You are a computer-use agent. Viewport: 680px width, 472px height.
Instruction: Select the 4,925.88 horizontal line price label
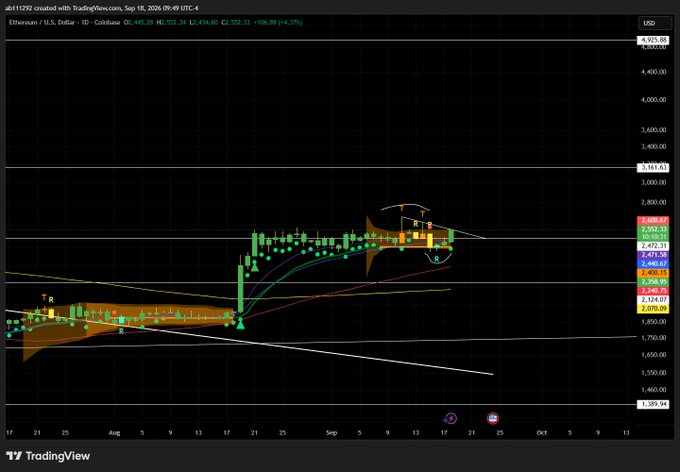click(653, 40)
